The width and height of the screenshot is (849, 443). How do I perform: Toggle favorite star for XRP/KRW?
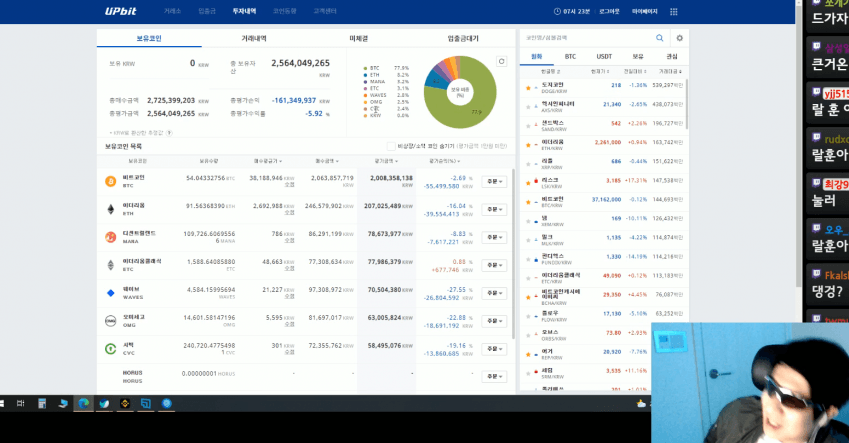(528, 164)
